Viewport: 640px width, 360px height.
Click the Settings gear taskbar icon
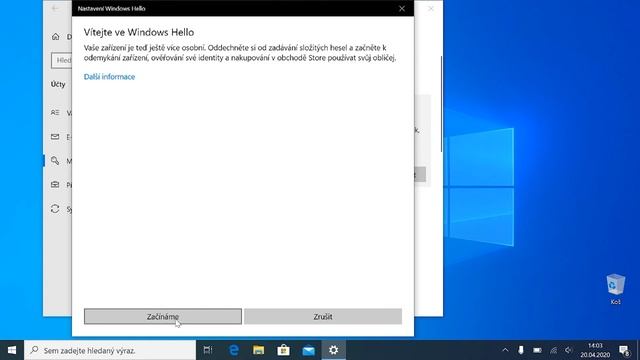[333, 350]
